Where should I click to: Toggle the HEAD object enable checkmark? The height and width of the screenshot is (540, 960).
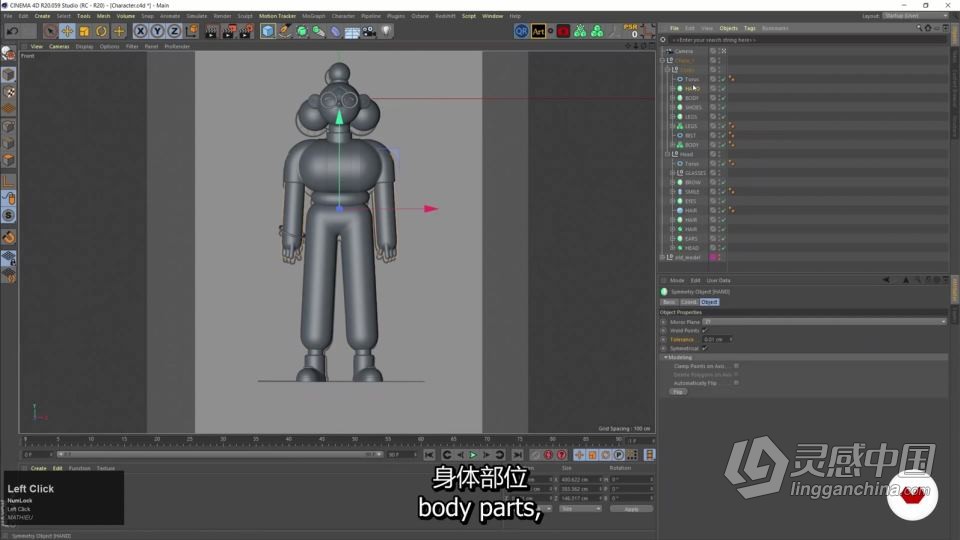(723, 248)
